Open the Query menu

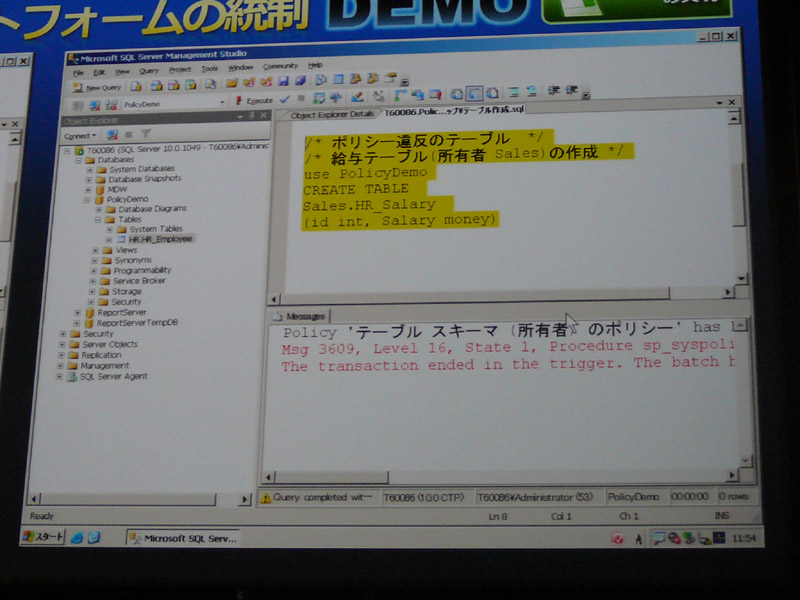149,71
